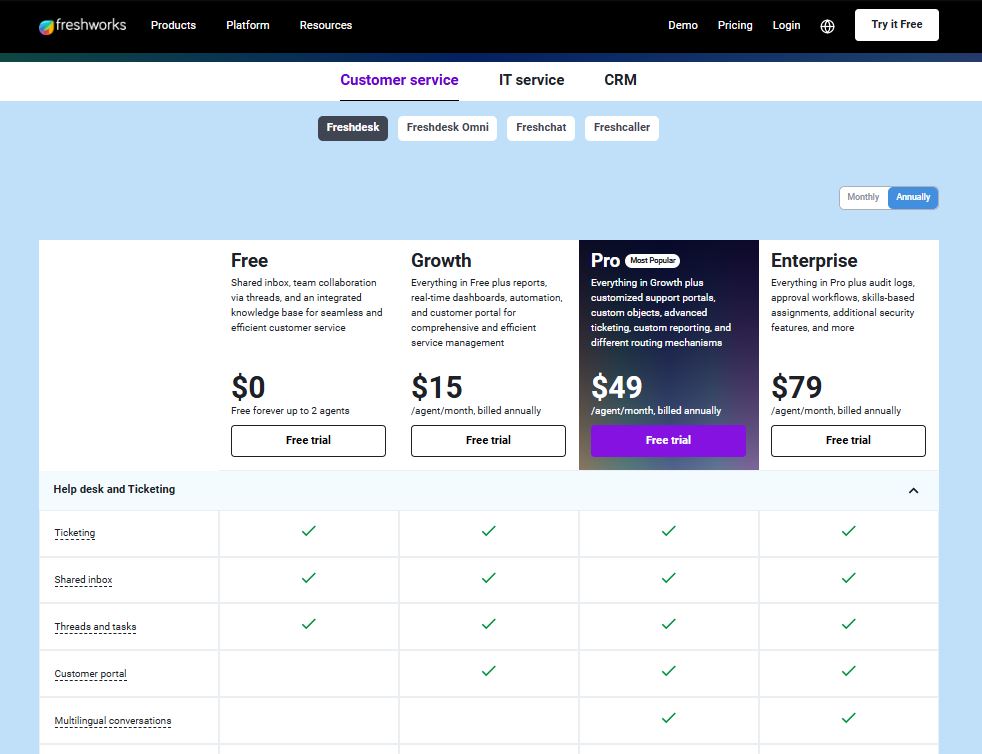This screenshot has width=982, height=754.
Task: Select the CRM tab
Action: (x=620, y=80)
